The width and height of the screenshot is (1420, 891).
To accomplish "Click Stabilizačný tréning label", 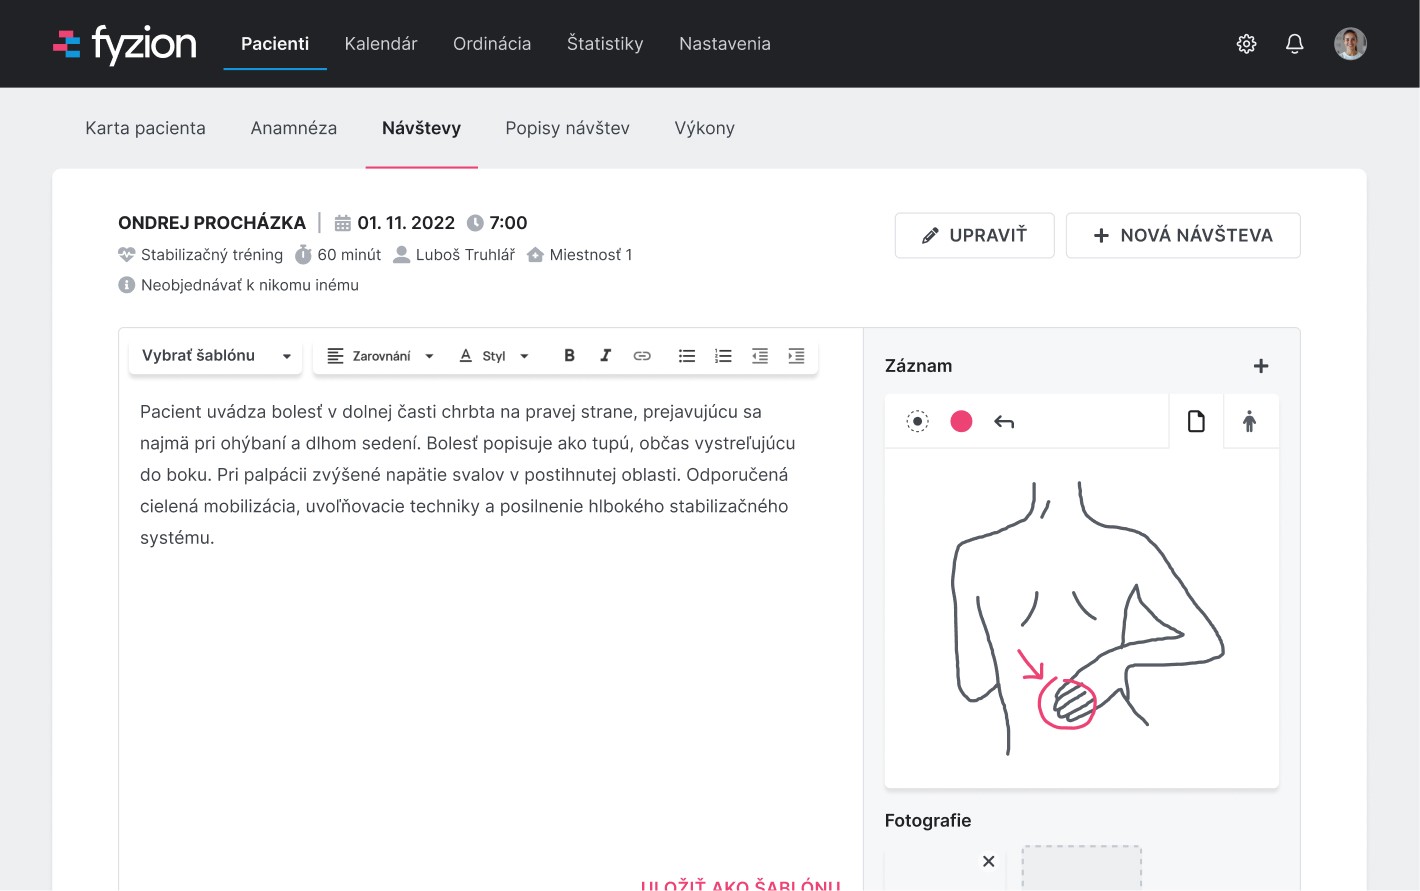I will tap(212, 255).
